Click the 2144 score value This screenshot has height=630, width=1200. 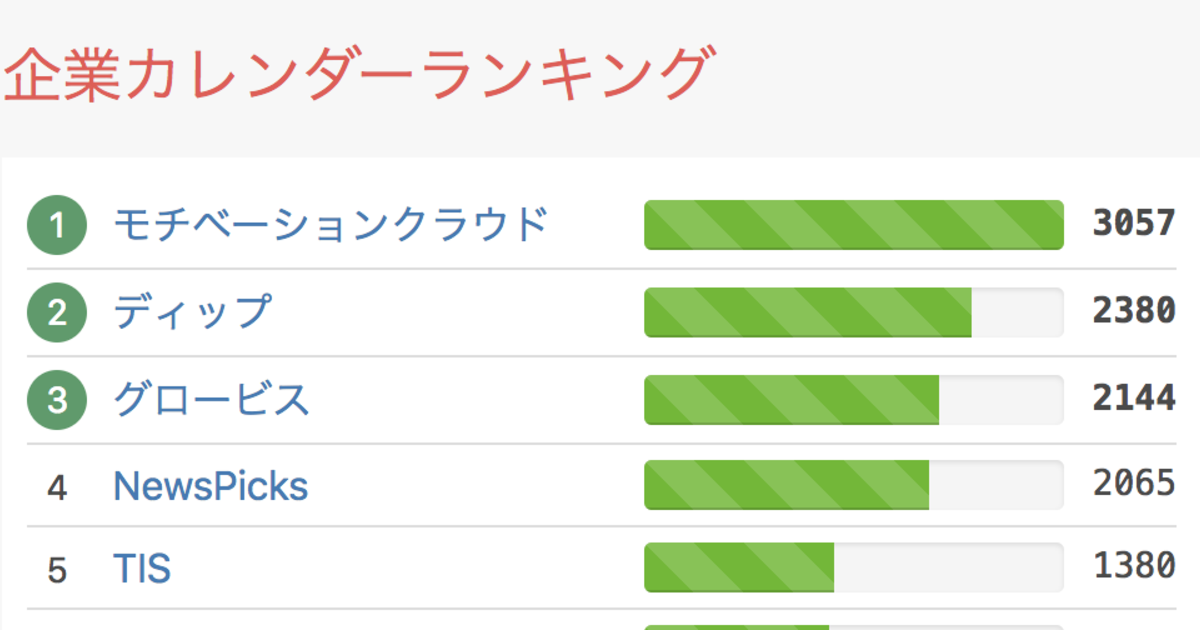click(1133, 399)
